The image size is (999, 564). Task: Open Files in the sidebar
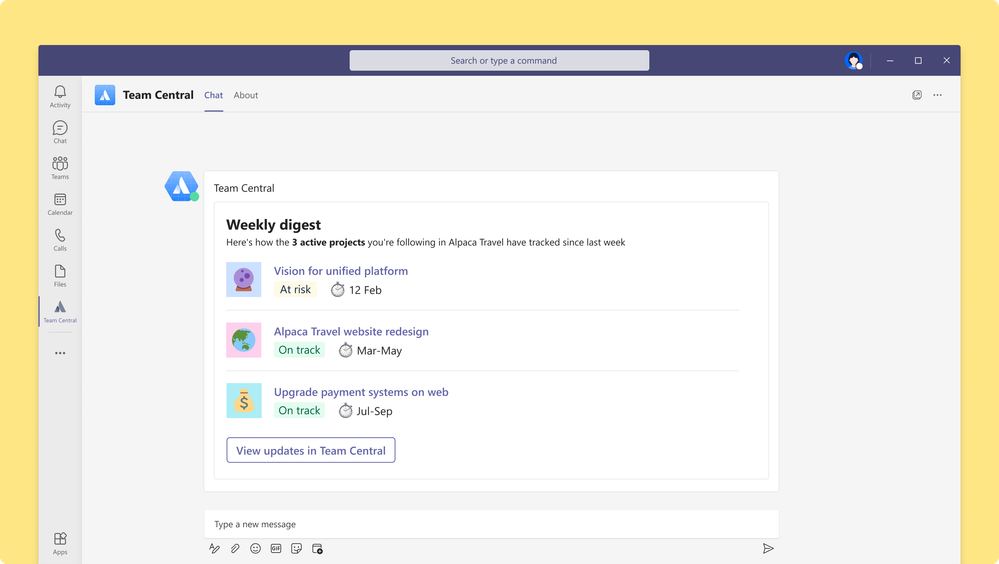(60, 275)
